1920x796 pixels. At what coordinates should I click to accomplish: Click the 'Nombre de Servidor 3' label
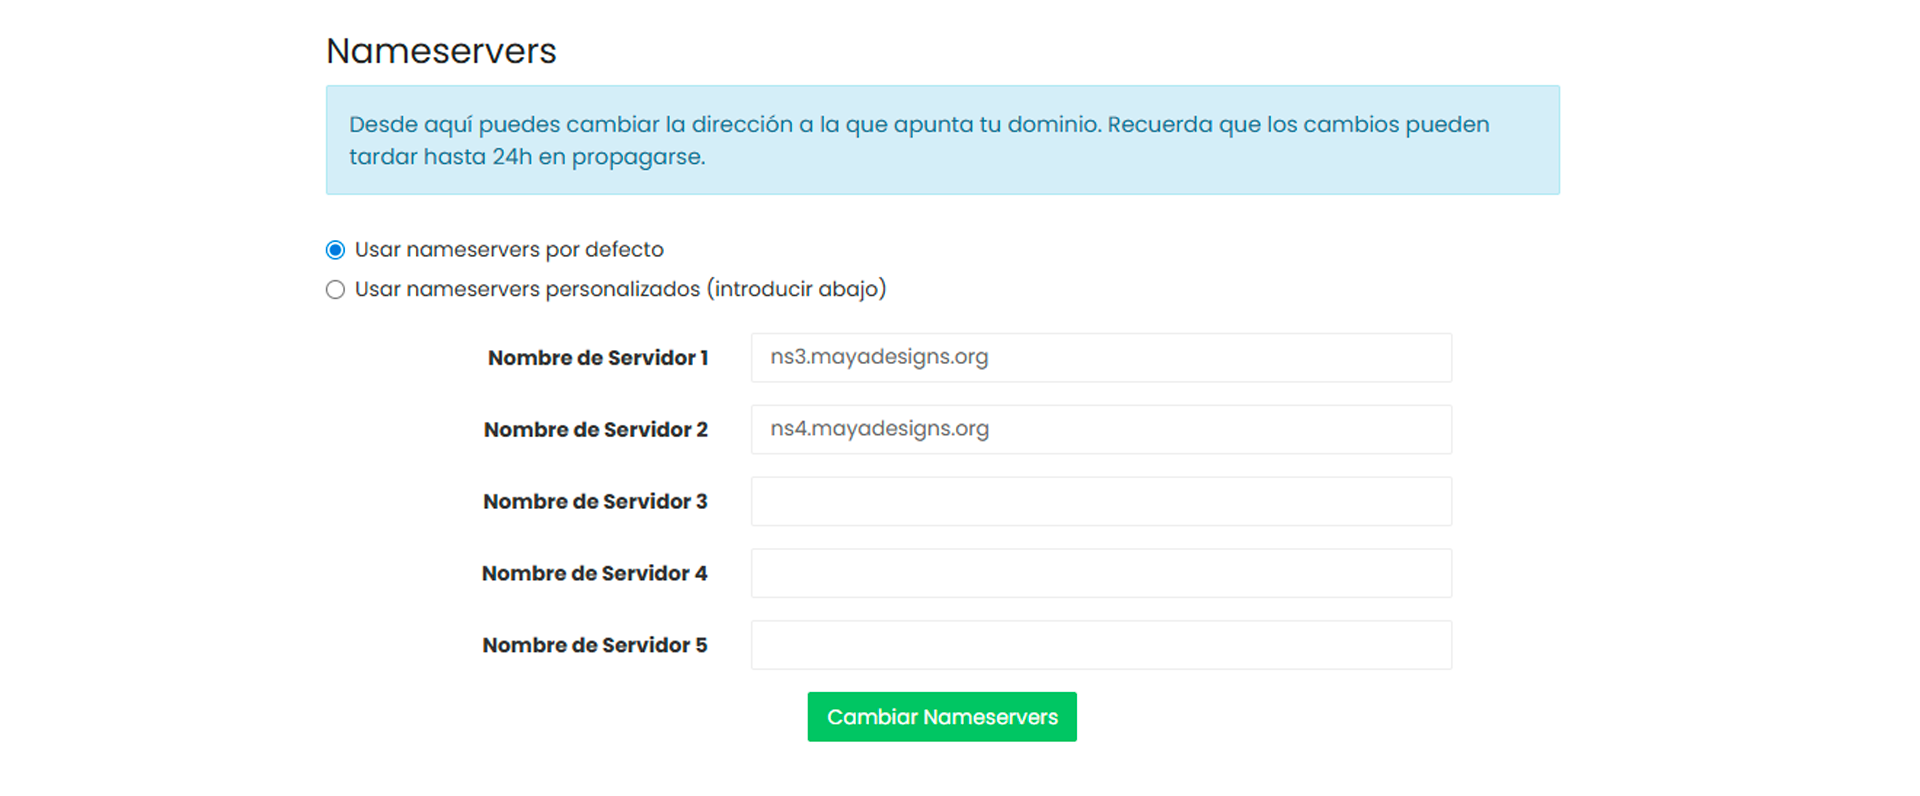[595, 502]
